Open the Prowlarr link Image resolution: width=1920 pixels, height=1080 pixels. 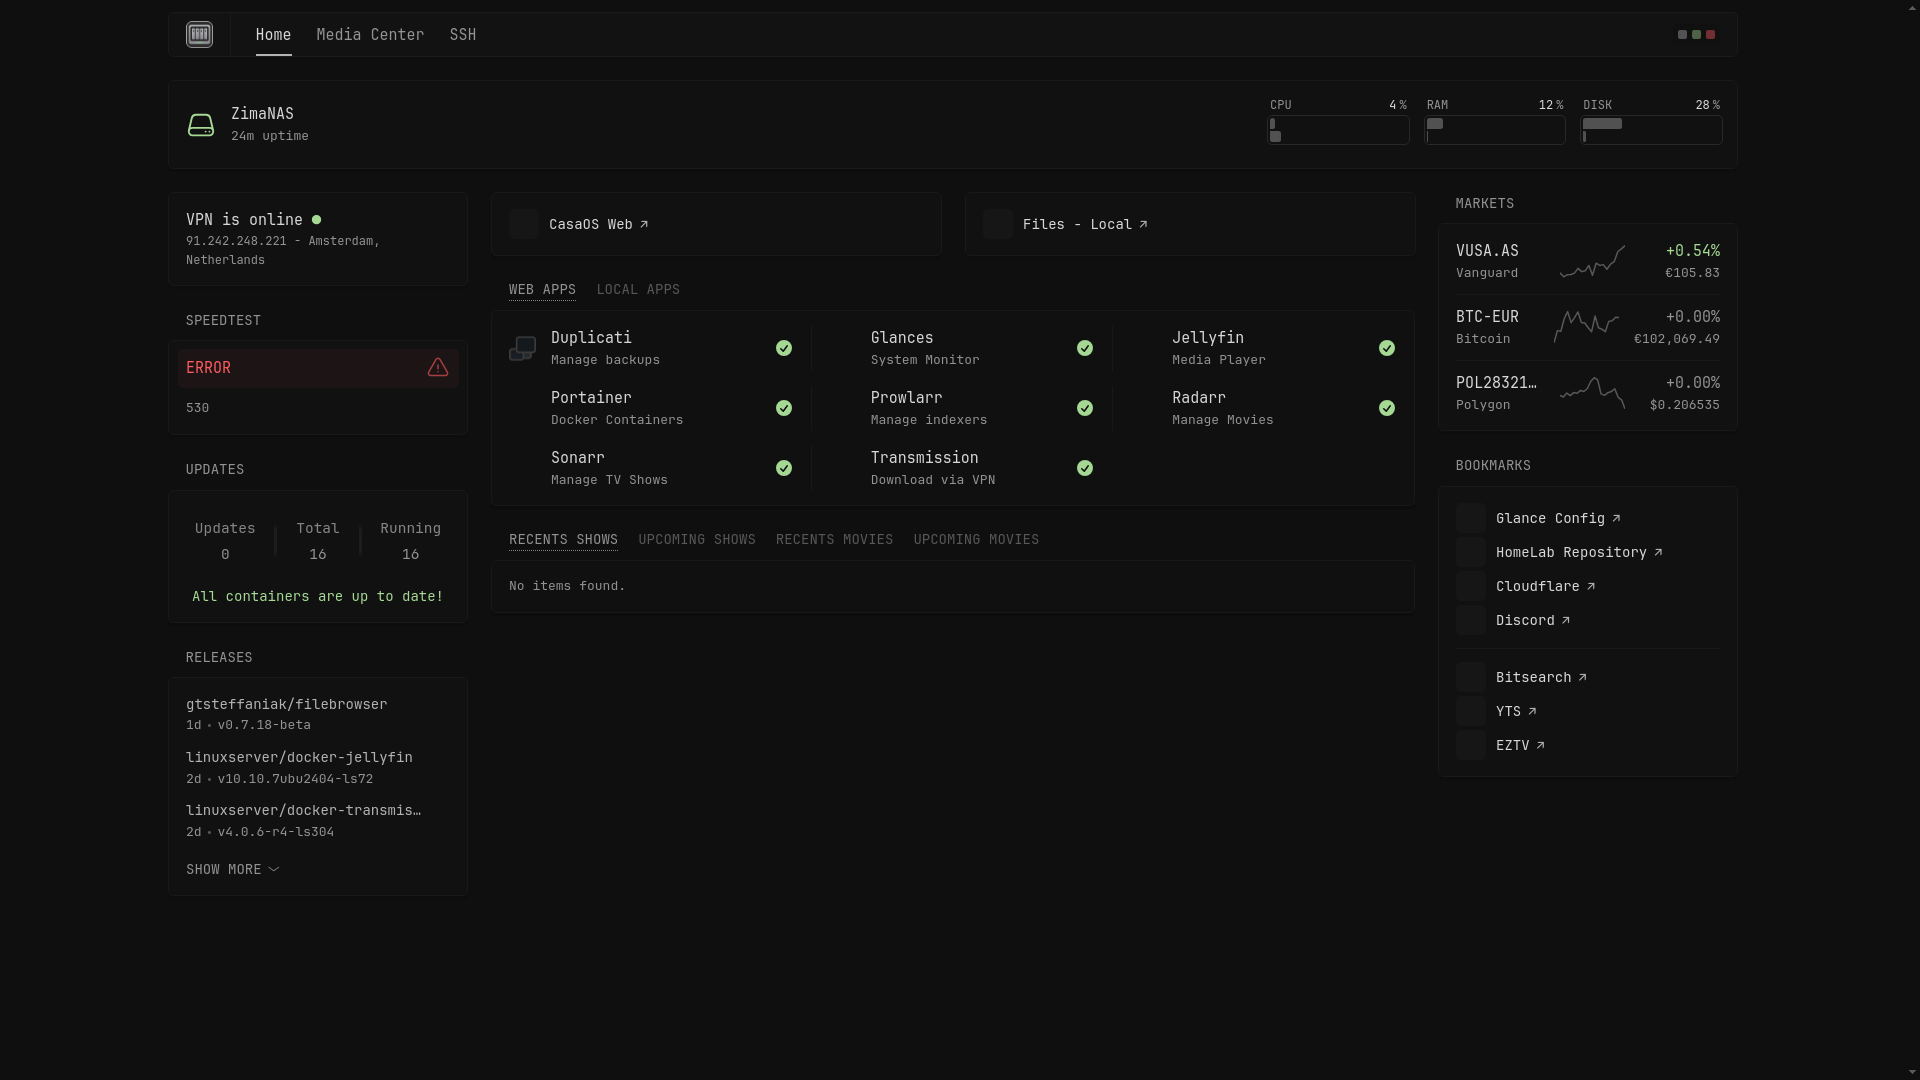[906, 398]
